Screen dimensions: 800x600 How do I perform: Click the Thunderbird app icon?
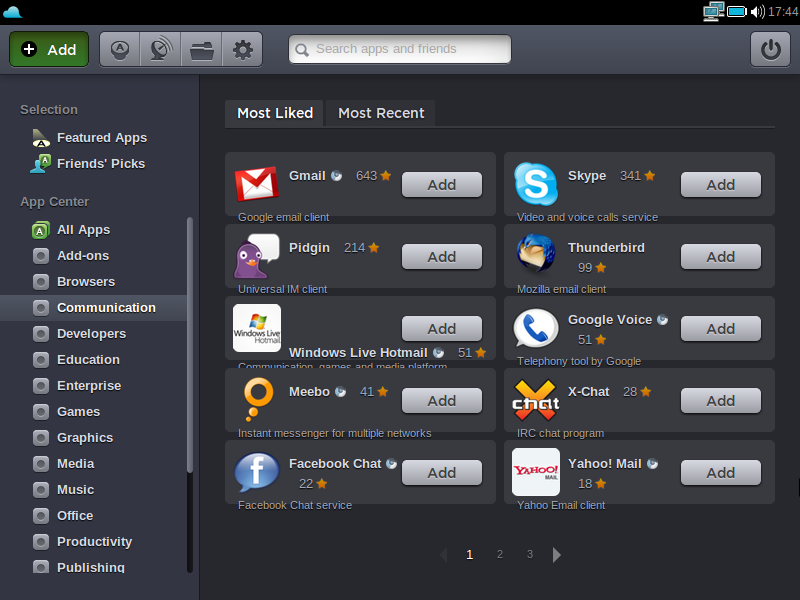535,254
